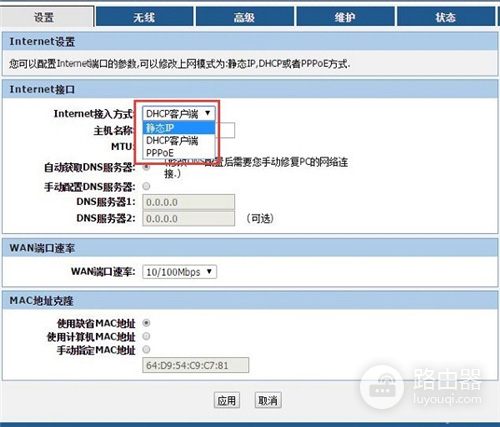This screenshot has height=427, width=500.
Task: Click the MAC address input field
Action: pos(196,365)
